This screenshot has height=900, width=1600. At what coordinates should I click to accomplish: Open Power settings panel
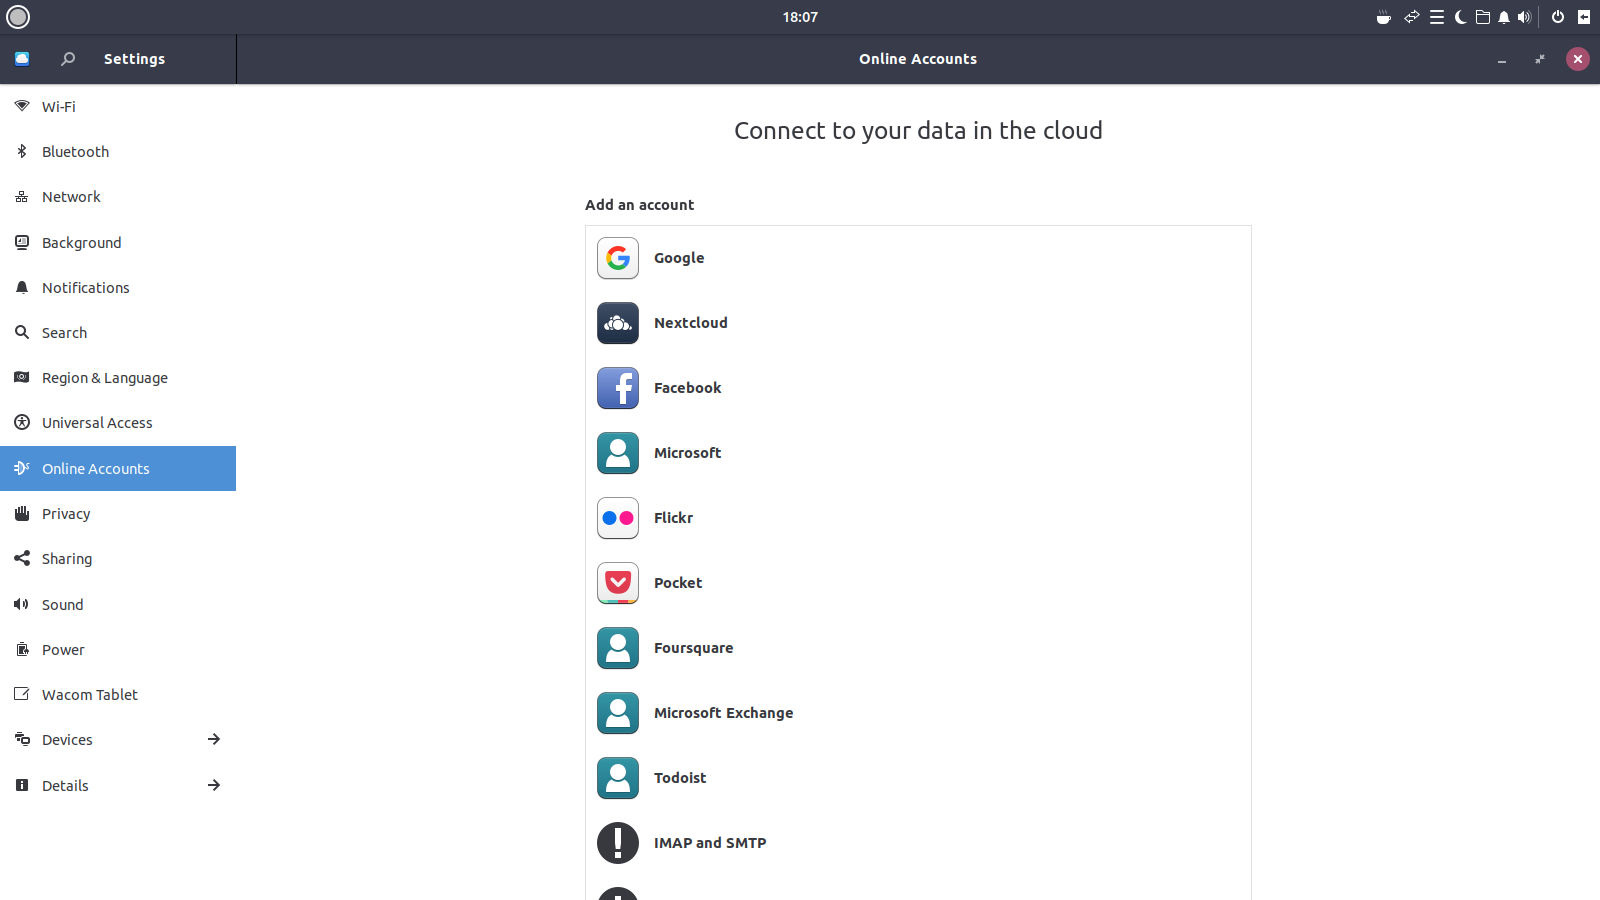[x=118, y=650]
